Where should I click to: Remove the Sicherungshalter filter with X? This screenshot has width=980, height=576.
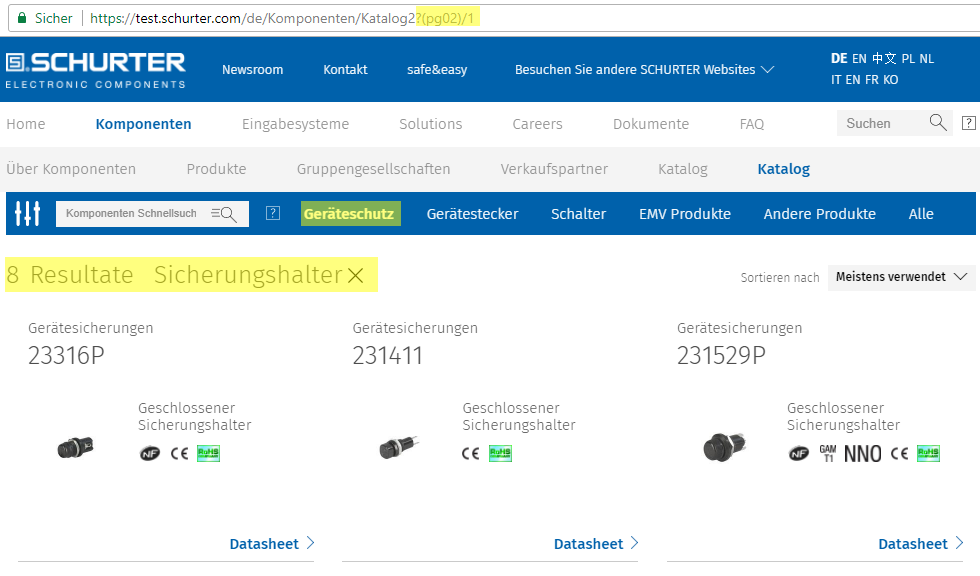coord(356,276)
